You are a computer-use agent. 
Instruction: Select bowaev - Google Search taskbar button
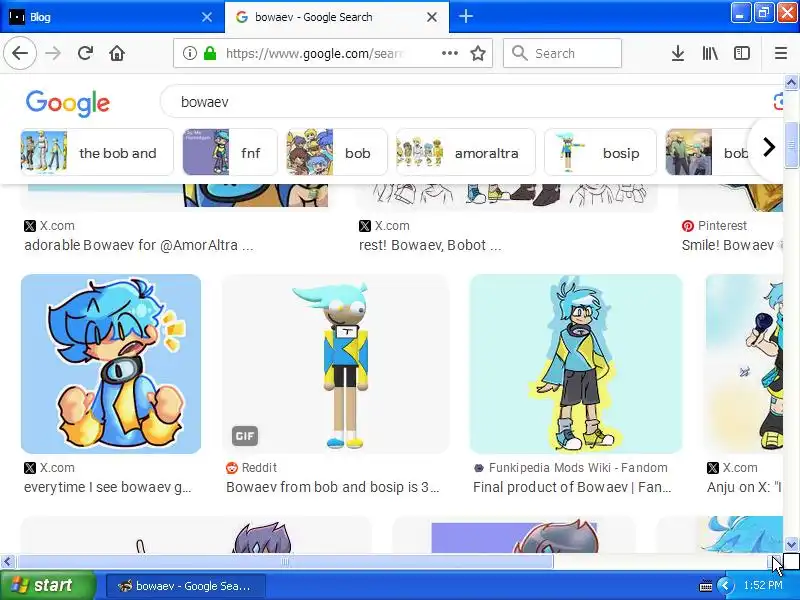click(186, 586)
